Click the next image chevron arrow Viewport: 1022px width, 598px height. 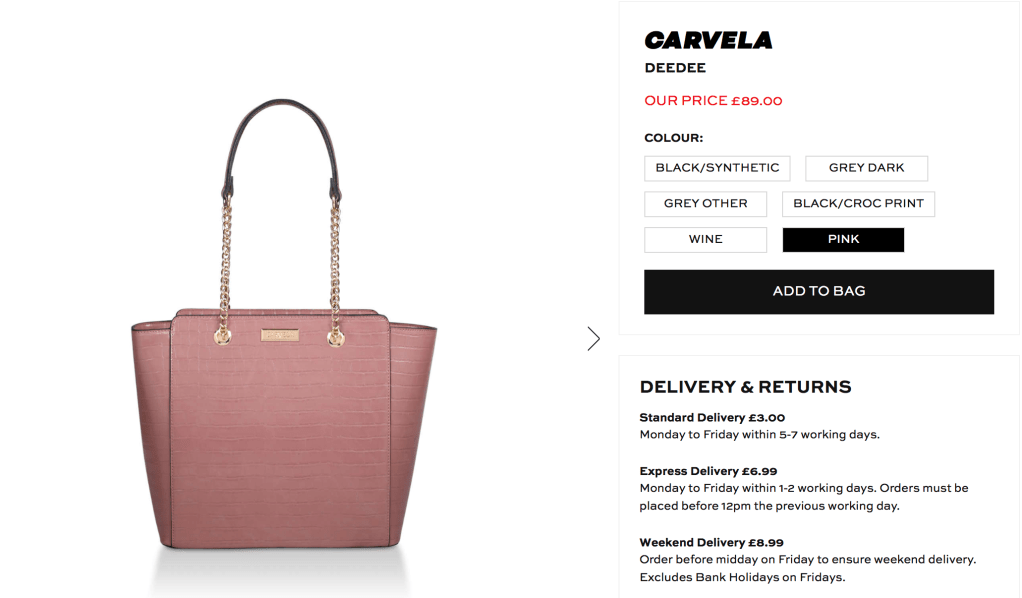click(x=593, y=338)
